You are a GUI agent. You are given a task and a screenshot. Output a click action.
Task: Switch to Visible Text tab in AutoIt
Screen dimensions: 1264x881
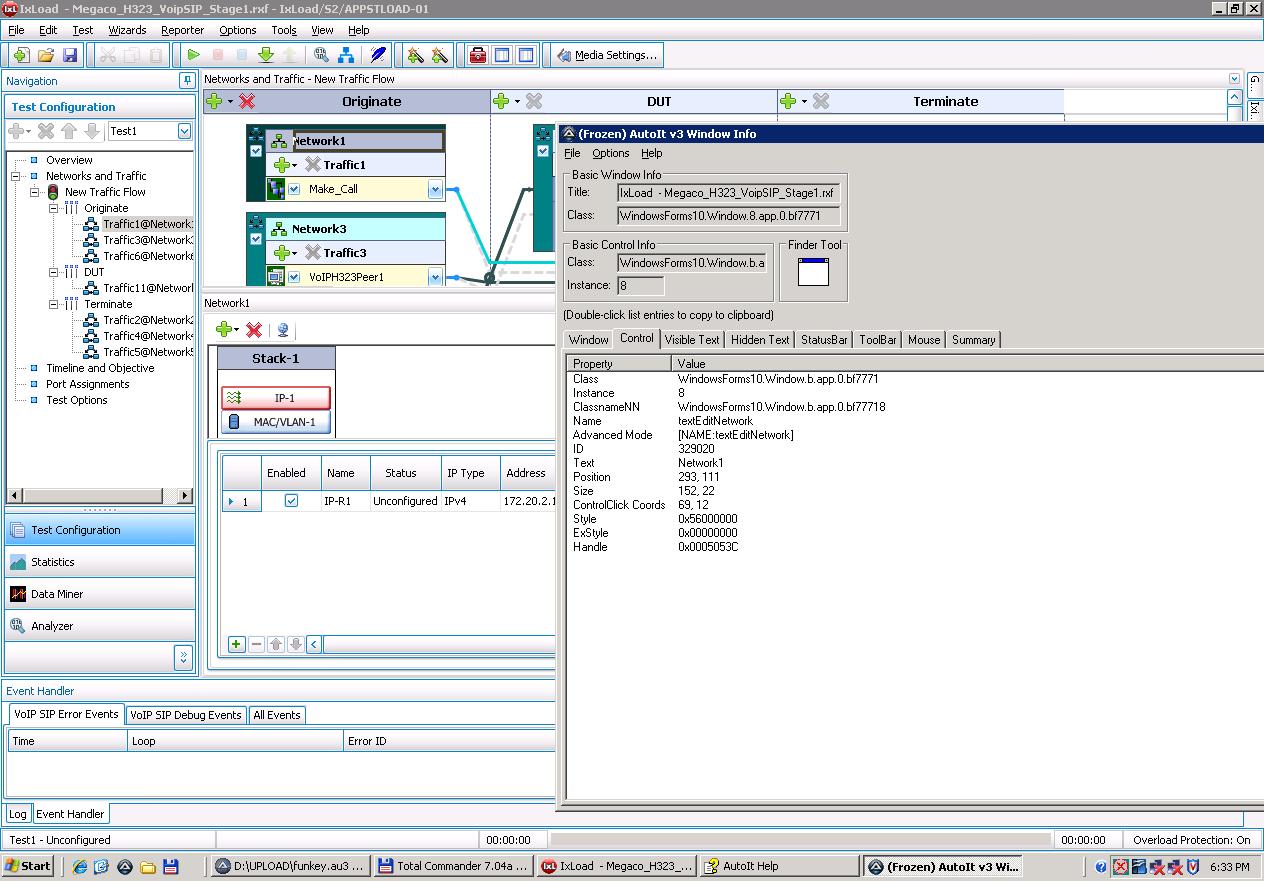pyautogui.click(x=691, y=340)
